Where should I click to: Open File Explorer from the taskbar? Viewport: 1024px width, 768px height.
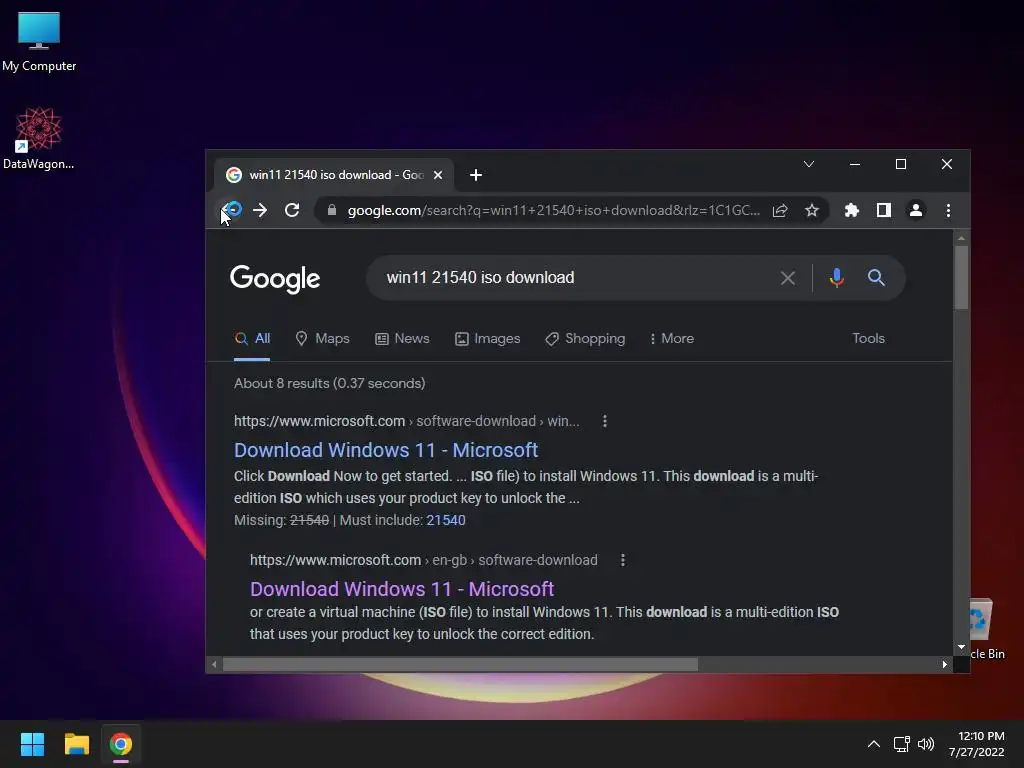pyautogui.click(x=76, y=744)
